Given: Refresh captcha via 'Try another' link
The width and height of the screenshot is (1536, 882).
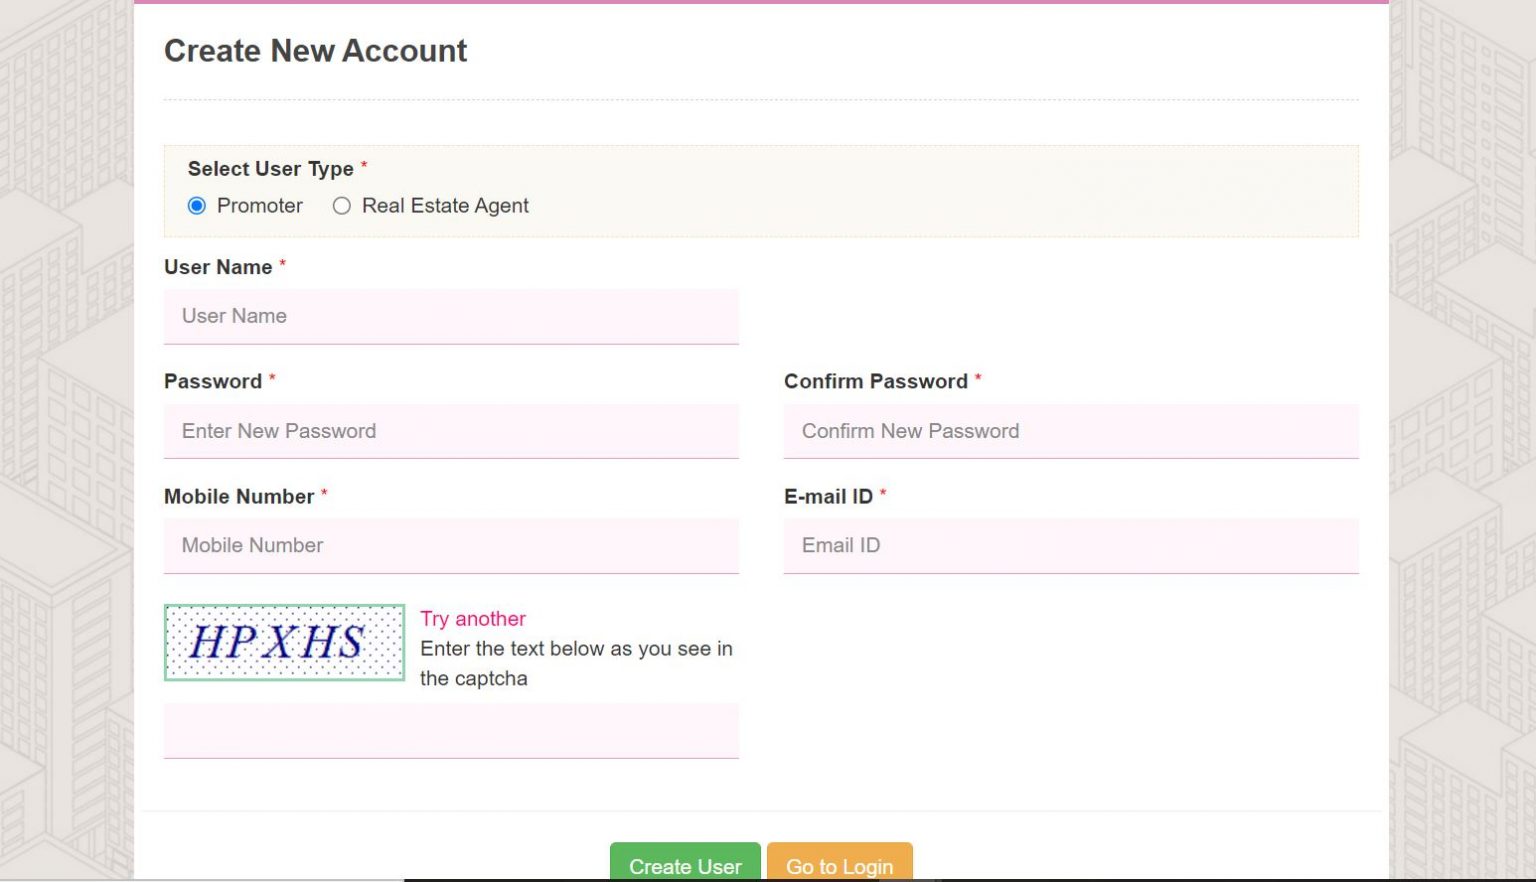Looking at the screenshot, I should [x=472, y=619].
